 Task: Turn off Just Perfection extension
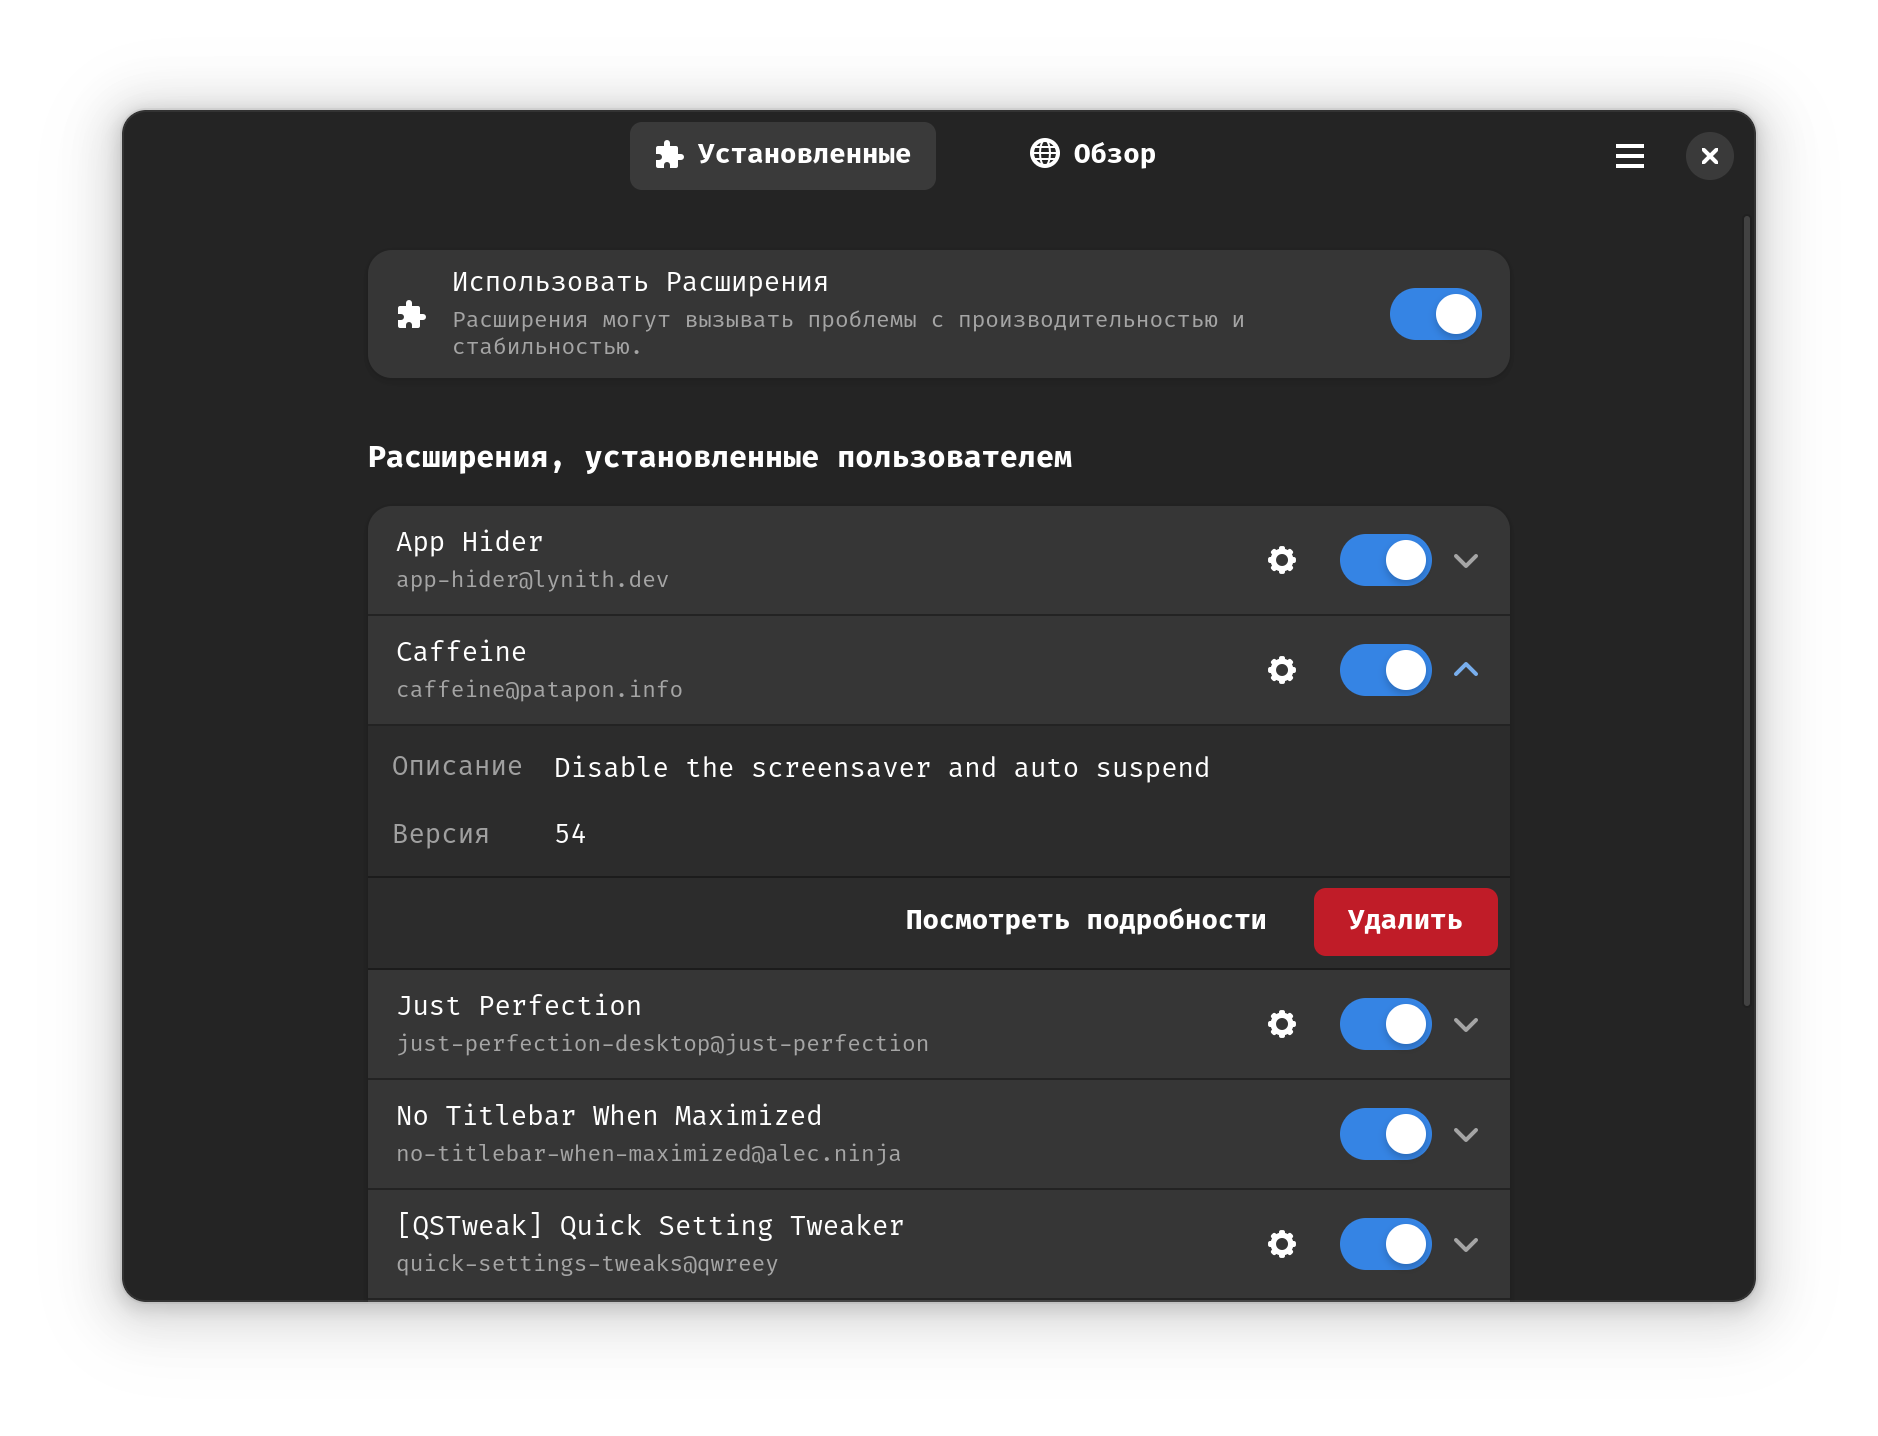[1385, 1024]
